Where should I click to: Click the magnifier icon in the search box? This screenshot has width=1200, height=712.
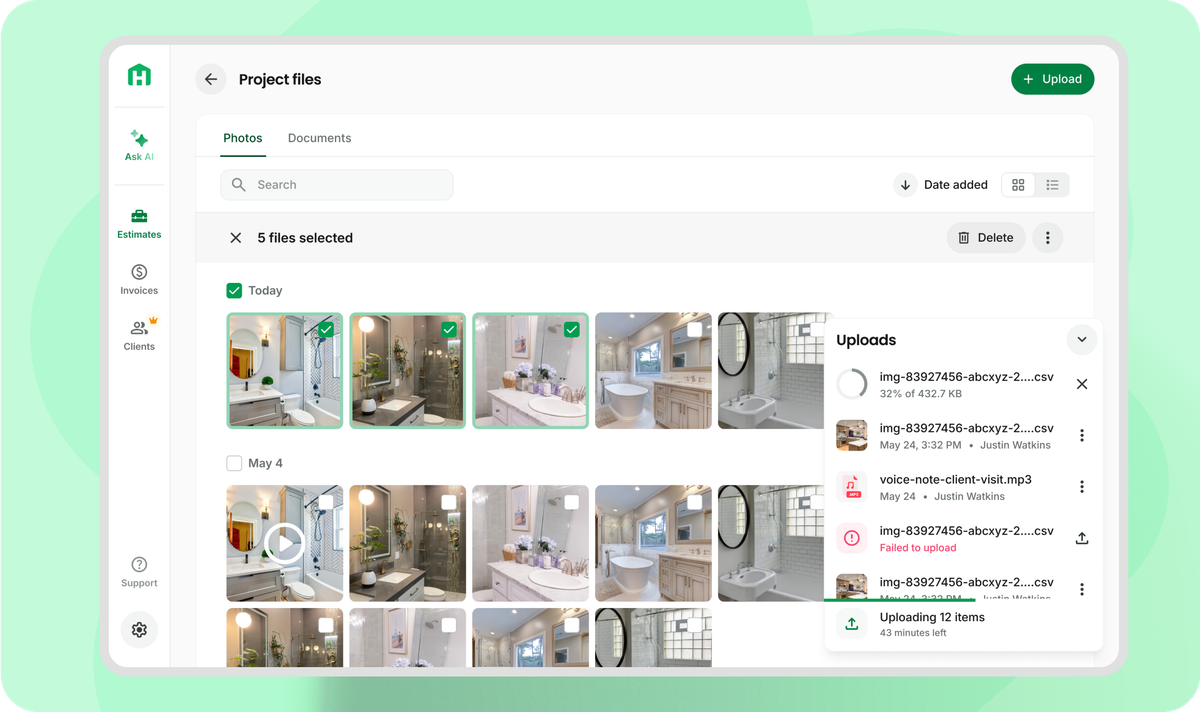238,185
